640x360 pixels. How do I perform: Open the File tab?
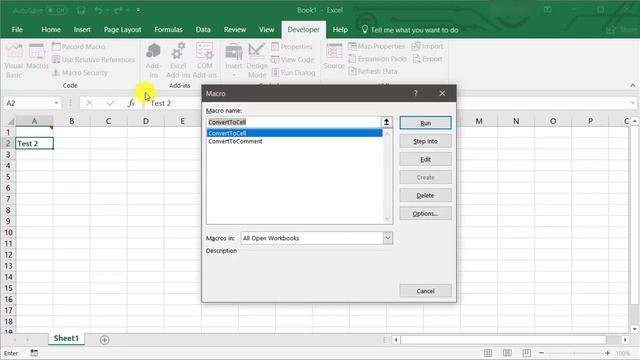pos(17,29)
